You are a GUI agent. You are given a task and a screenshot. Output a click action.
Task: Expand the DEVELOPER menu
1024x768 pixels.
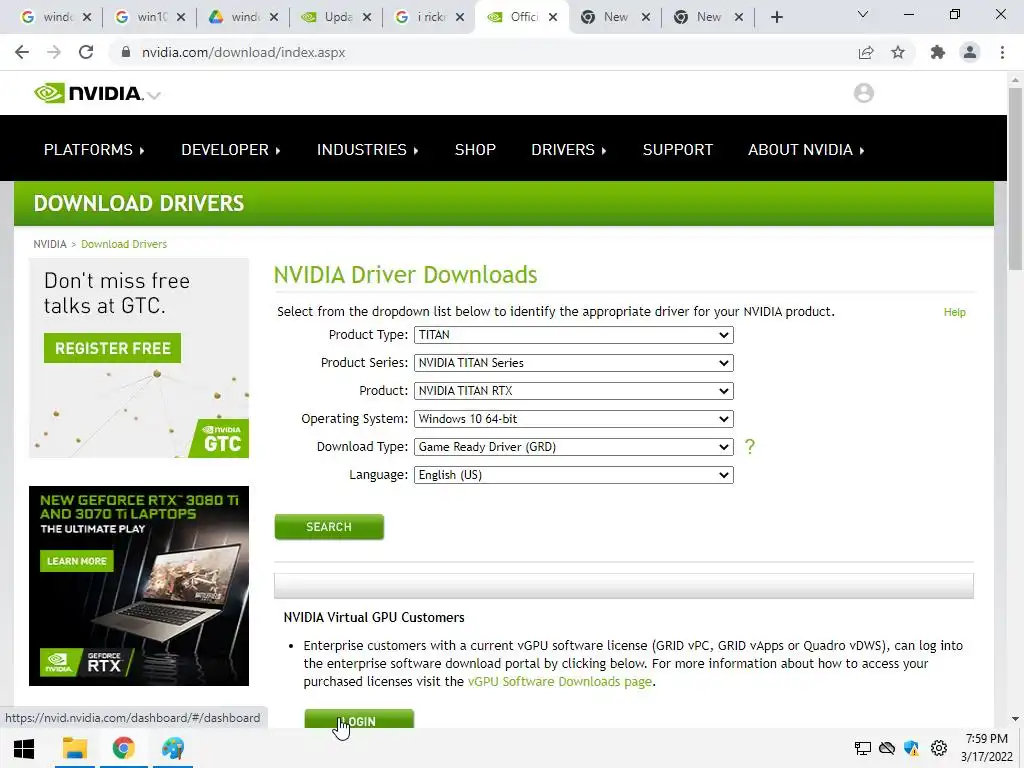(x=231, y=150)
